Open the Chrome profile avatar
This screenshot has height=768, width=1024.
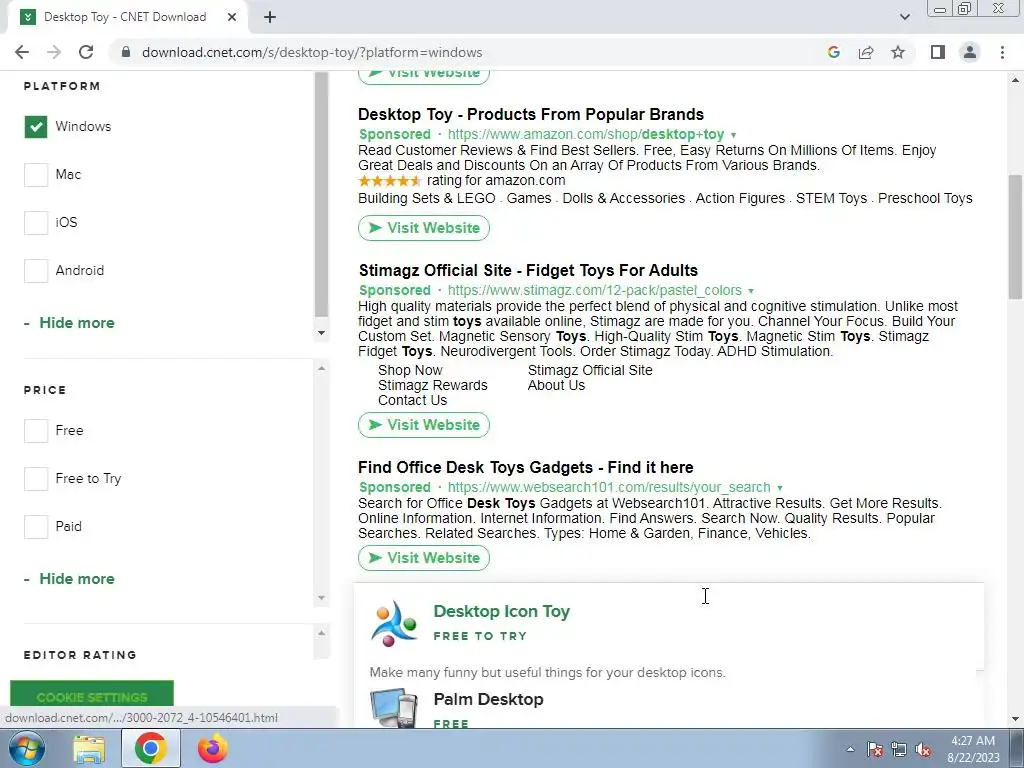[970, 52]
